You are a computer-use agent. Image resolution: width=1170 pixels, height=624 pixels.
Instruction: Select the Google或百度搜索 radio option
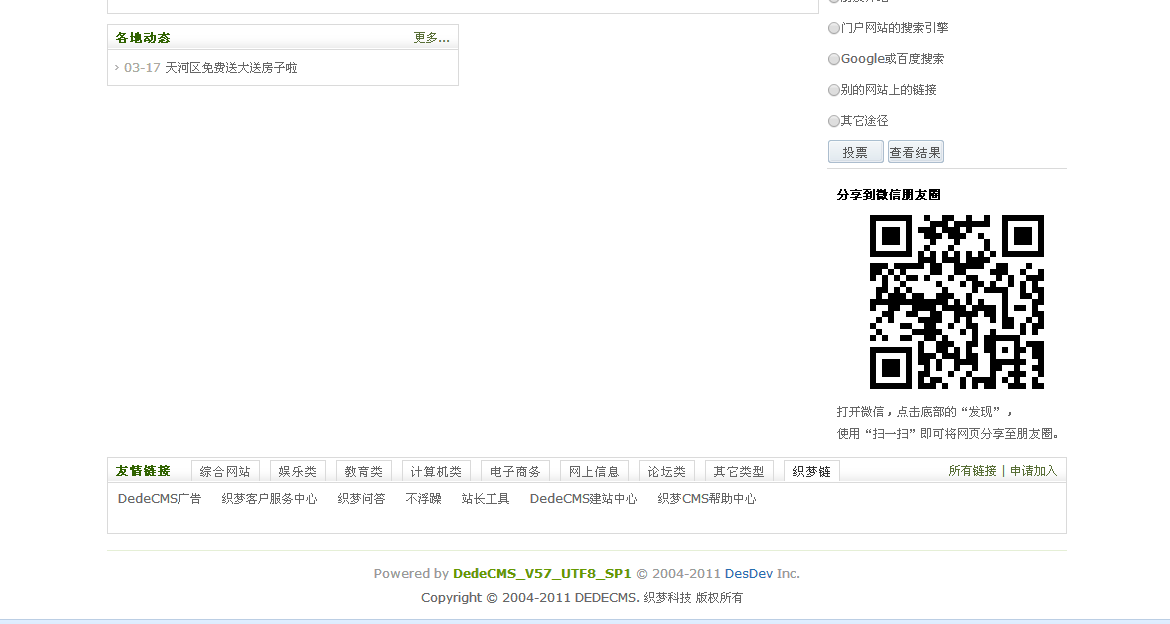click(x=834, y=59)
